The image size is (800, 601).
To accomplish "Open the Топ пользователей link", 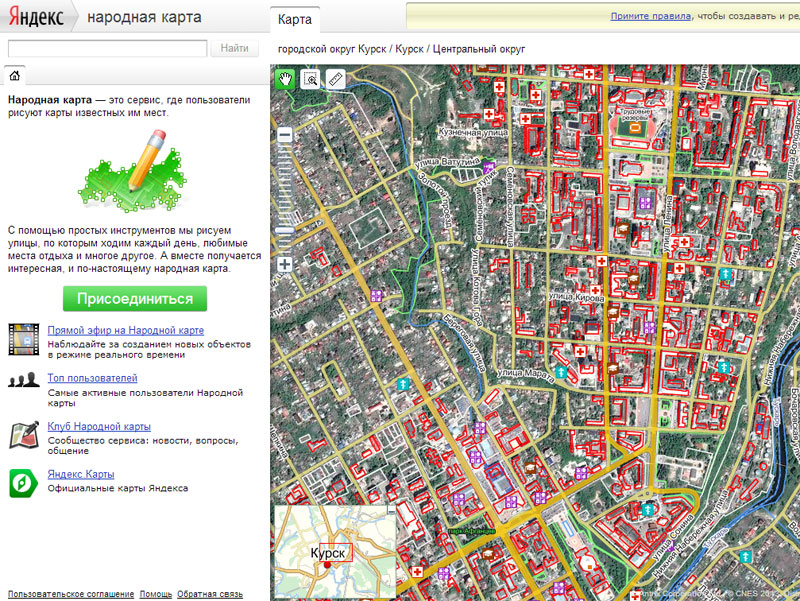I will (92, 378).
